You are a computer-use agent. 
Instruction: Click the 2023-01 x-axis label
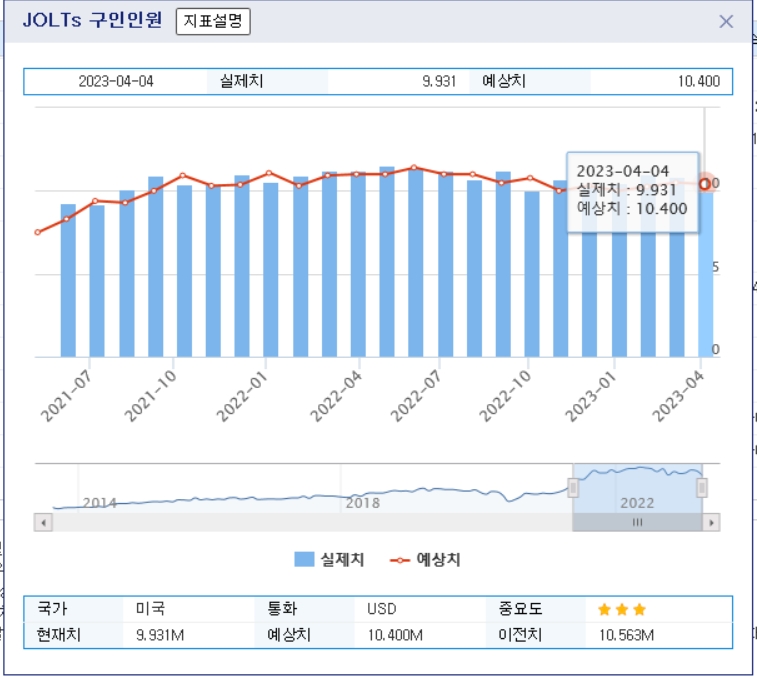pos(591,396)
